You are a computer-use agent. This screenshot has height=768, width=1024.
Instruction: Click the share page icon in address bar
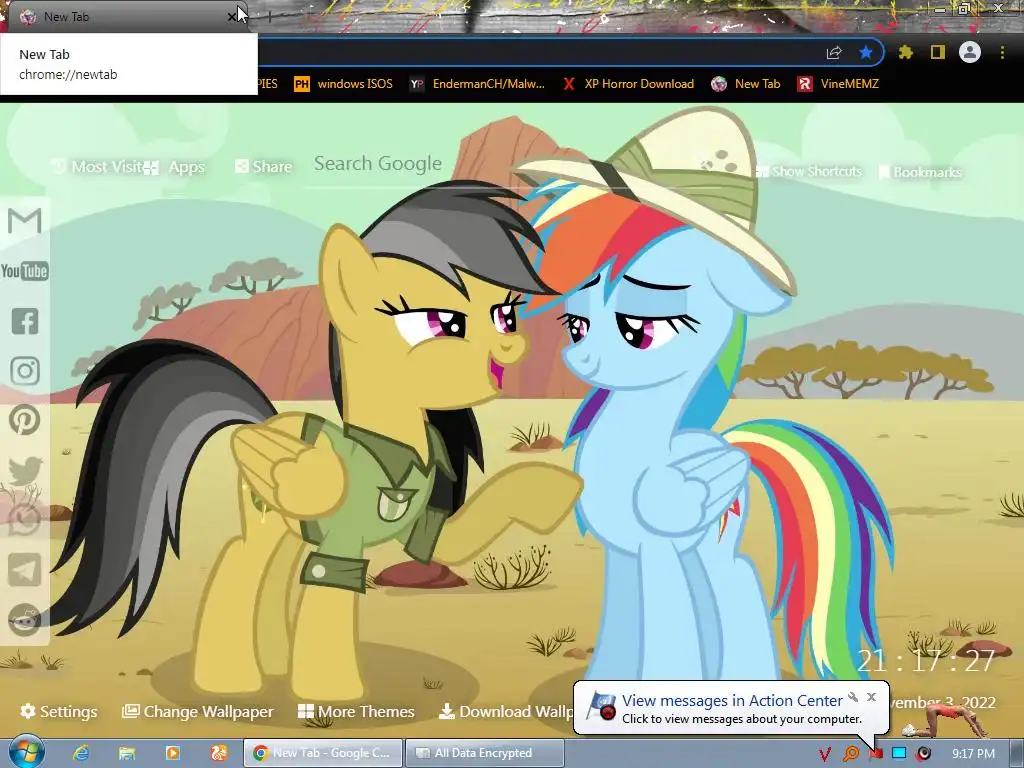point(834,53)
